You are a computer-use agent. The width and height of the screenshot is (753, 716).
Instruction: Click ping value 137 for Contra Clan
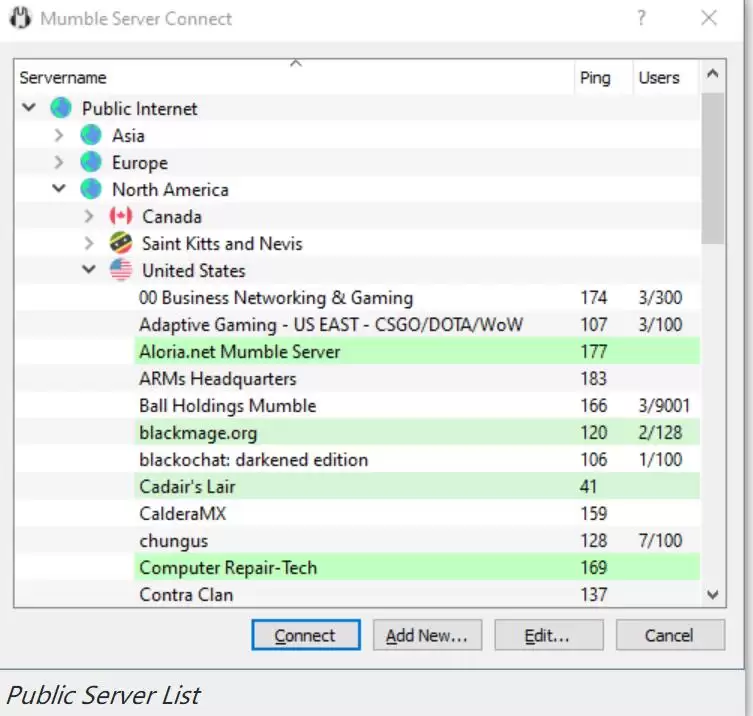[x=594, y=595]
